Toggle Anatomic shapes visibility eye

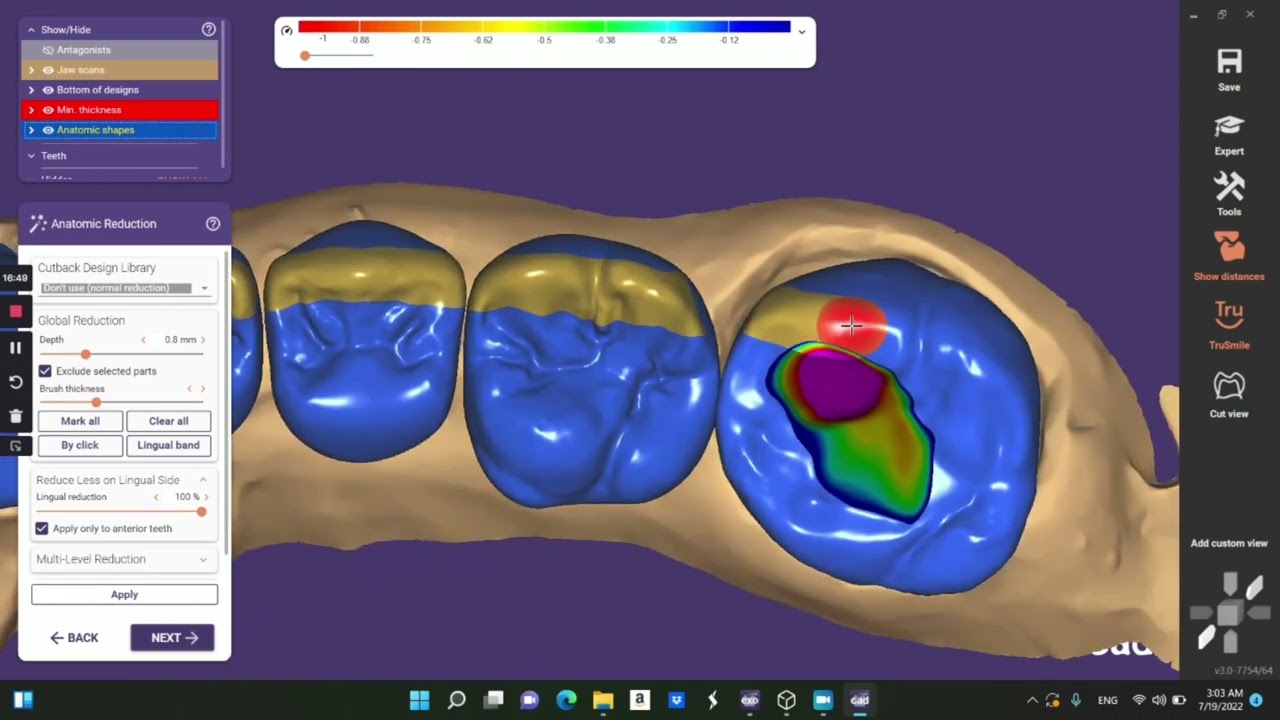[x=47, y=130]
